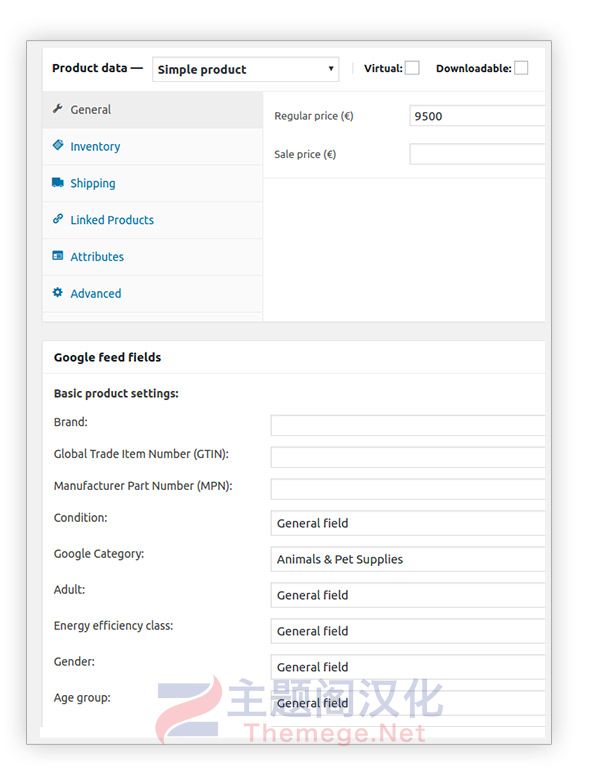Screen dimensions: 600x773
Task: Expand the Adult dropdown
Action: click(x=408, y=595)
